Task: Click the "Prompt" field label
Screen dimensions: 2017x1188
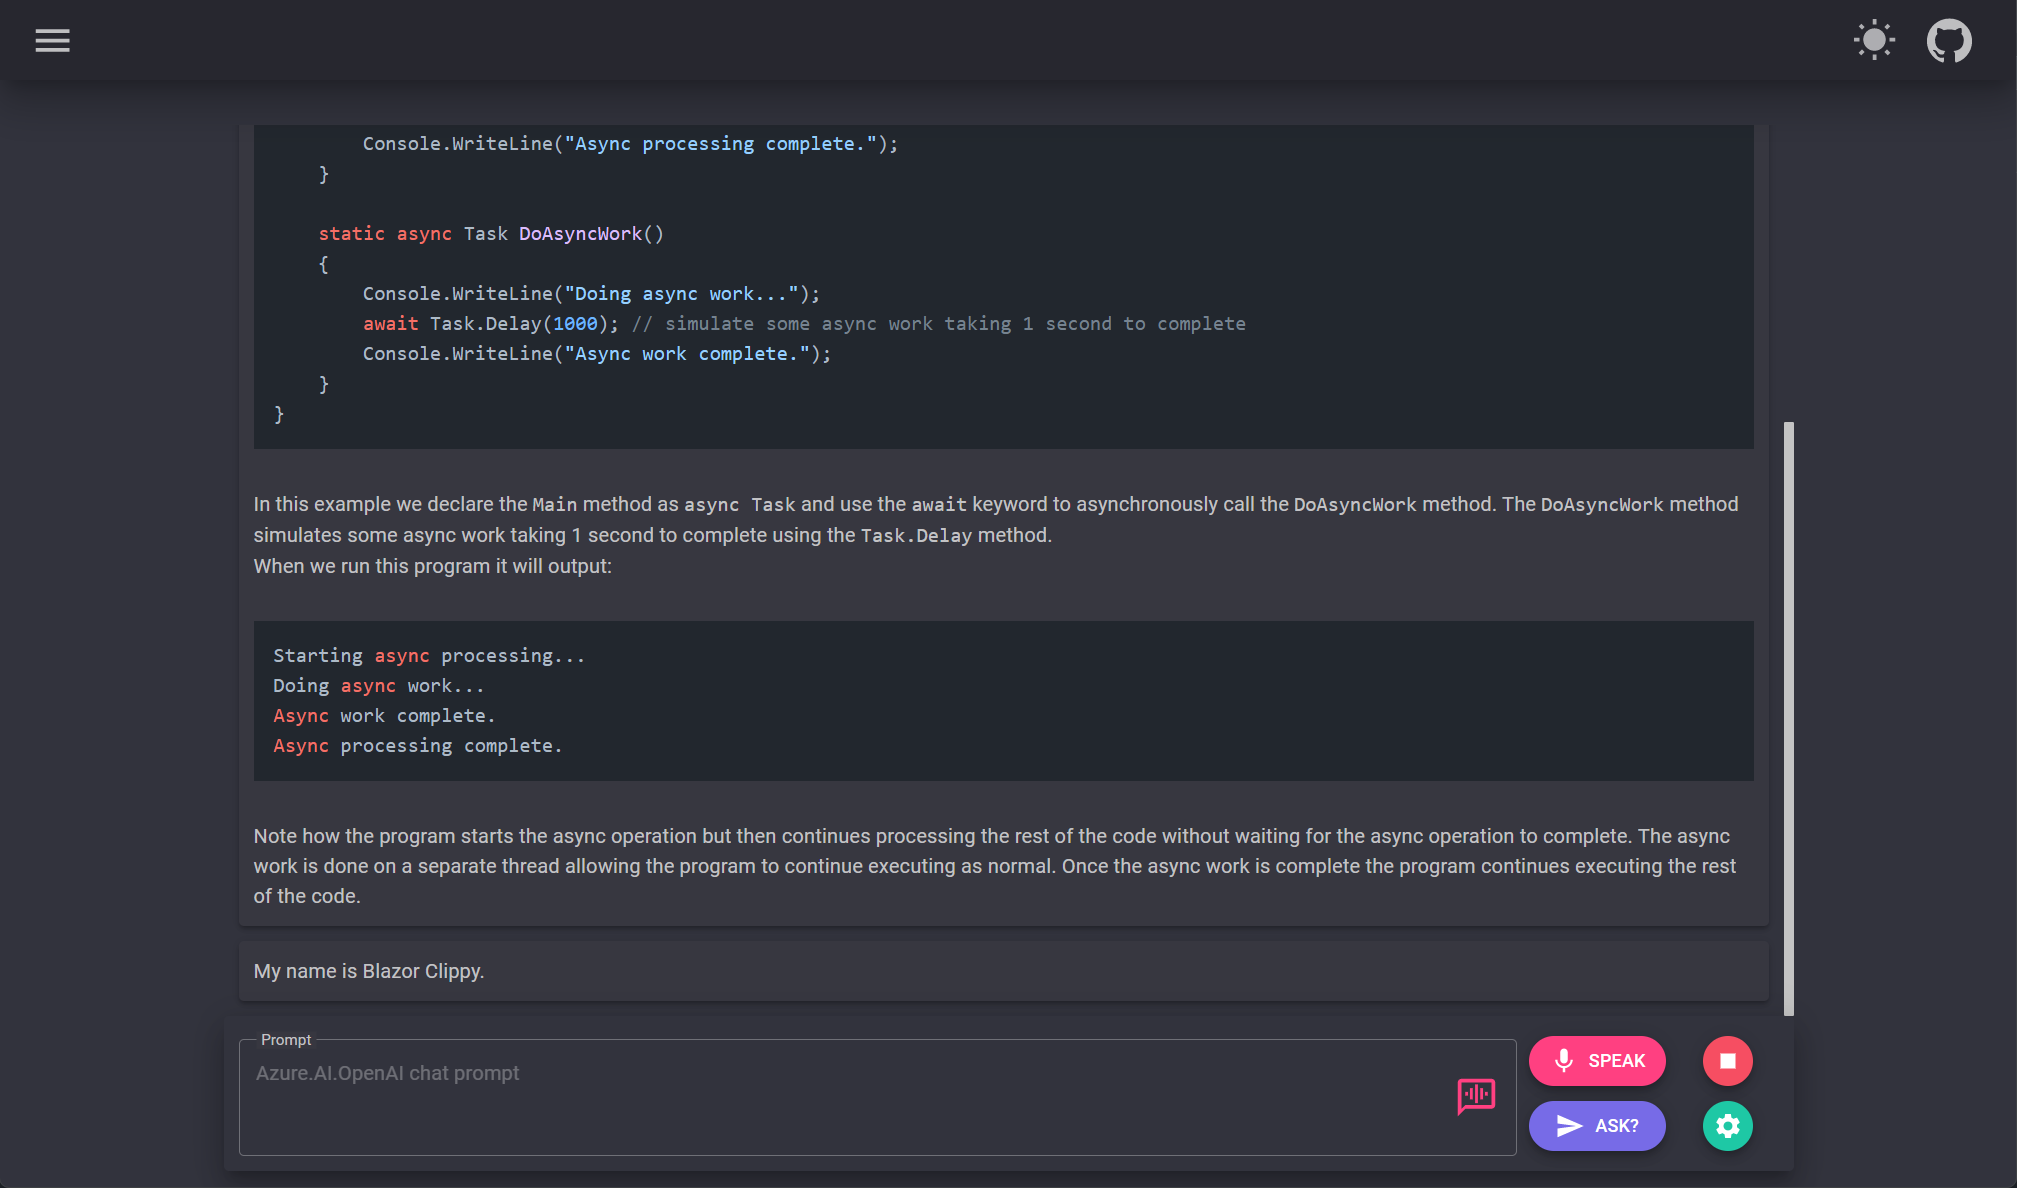Action: click(x=286, y=1040)
